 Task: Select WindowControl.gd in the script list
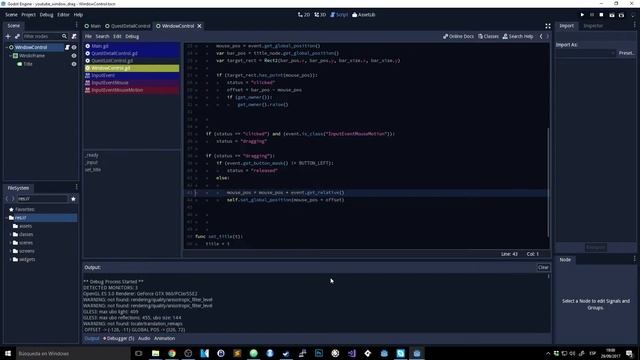point(132,68)
